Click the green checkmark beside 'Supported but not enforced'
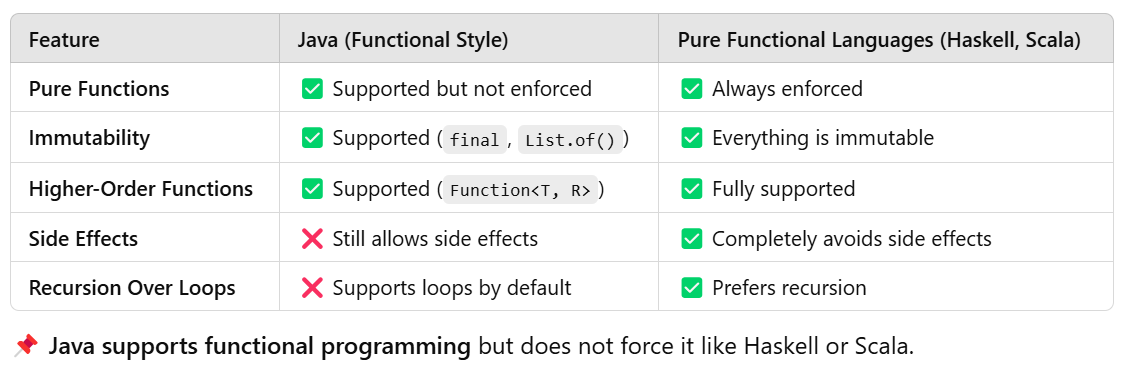Viewport: 1125px width, 376px height. click(312, 88)
